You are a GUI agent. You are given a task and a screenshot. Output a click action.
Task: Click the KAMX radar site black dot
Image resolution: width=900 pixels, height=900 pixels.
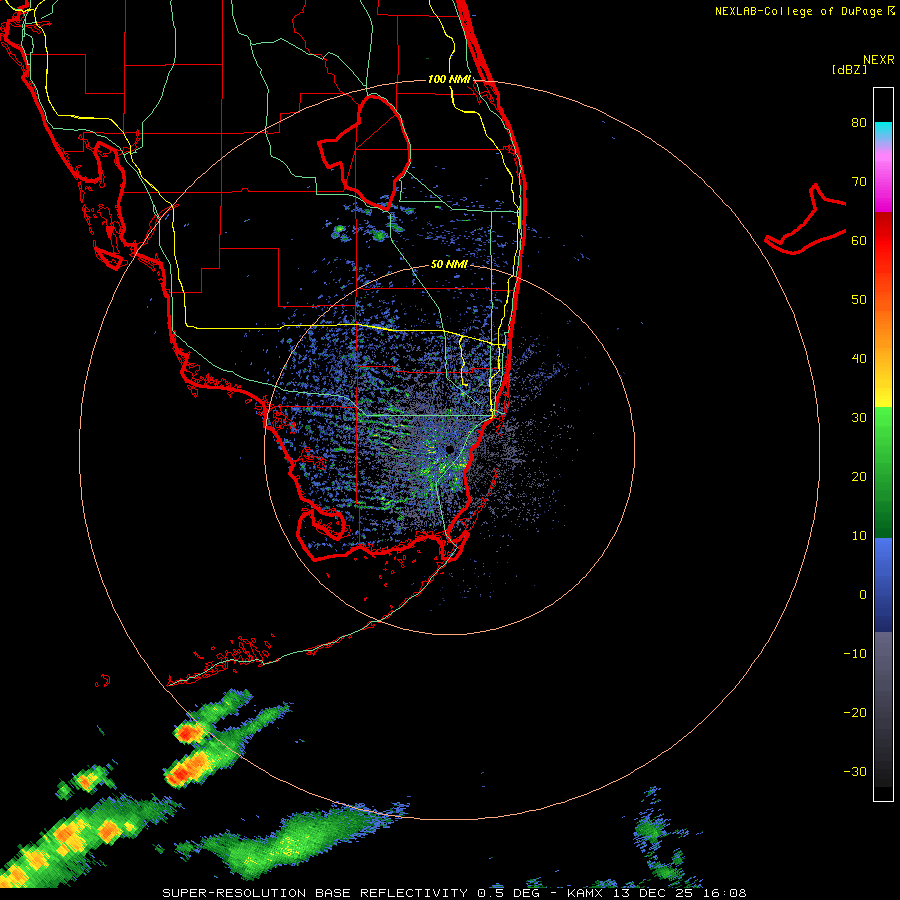pos(449,449)
